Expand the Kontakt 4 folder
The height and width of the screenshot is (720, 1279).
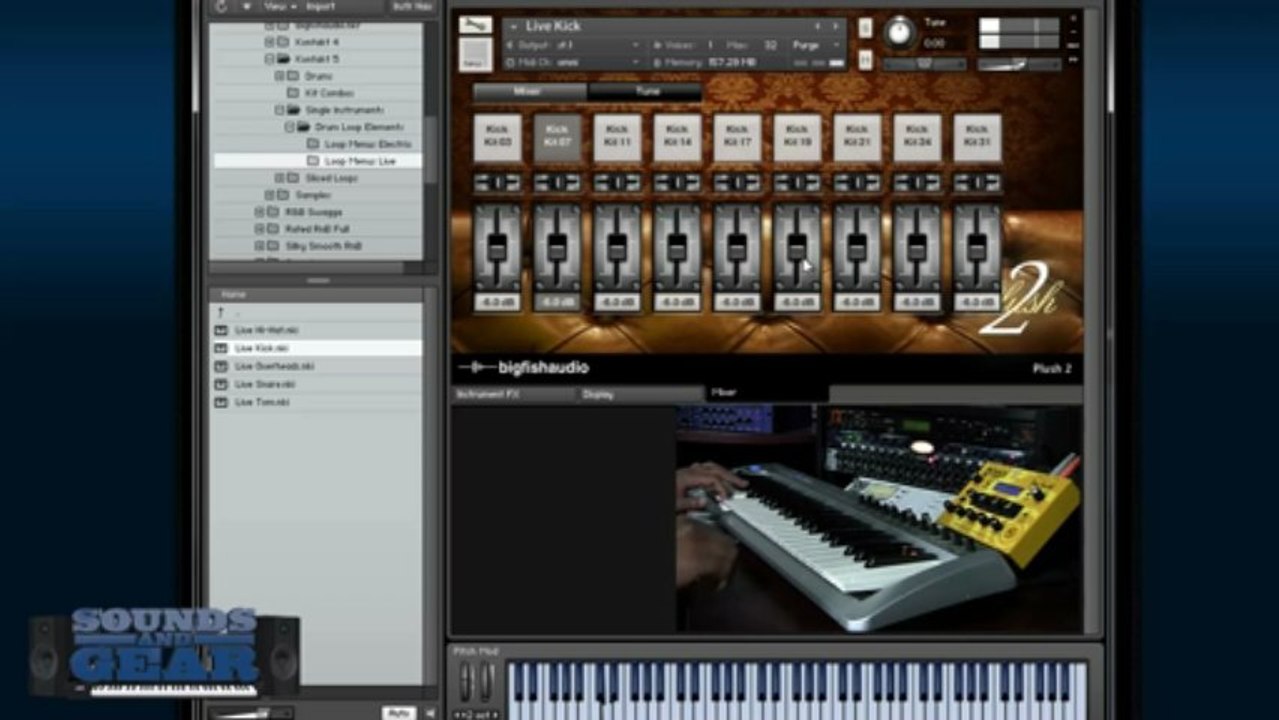pos(270,42)
